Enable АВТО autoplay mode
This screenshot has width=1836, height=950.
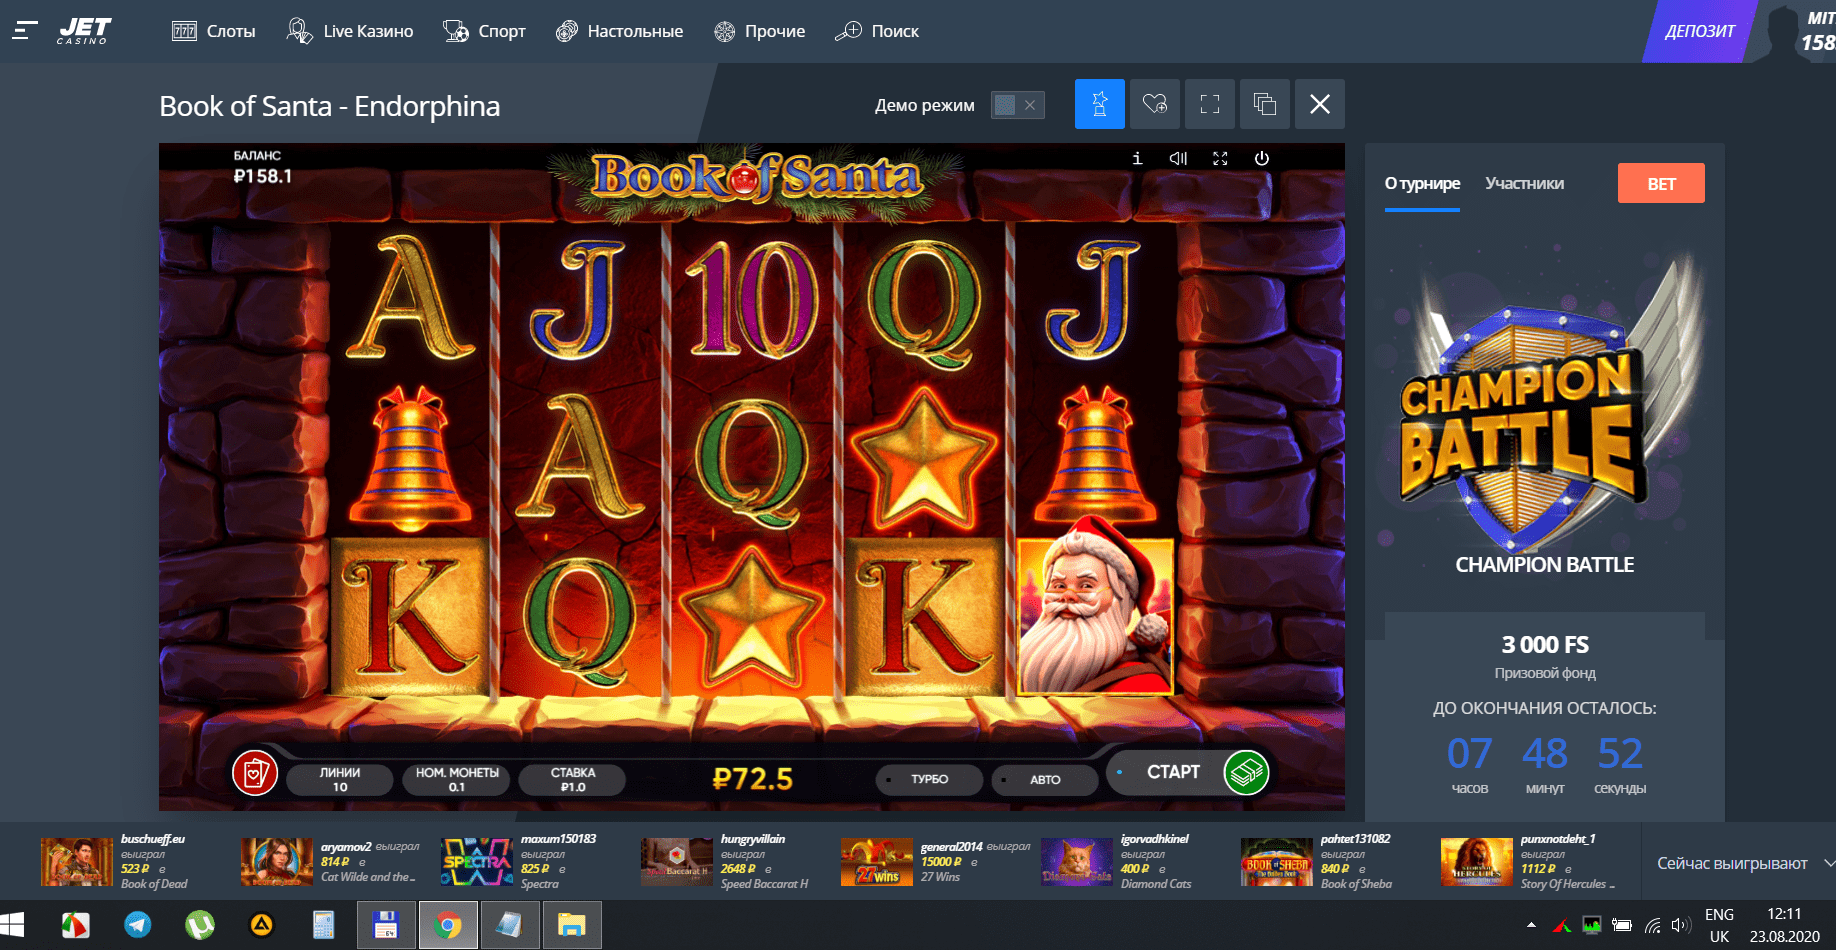1045,779
